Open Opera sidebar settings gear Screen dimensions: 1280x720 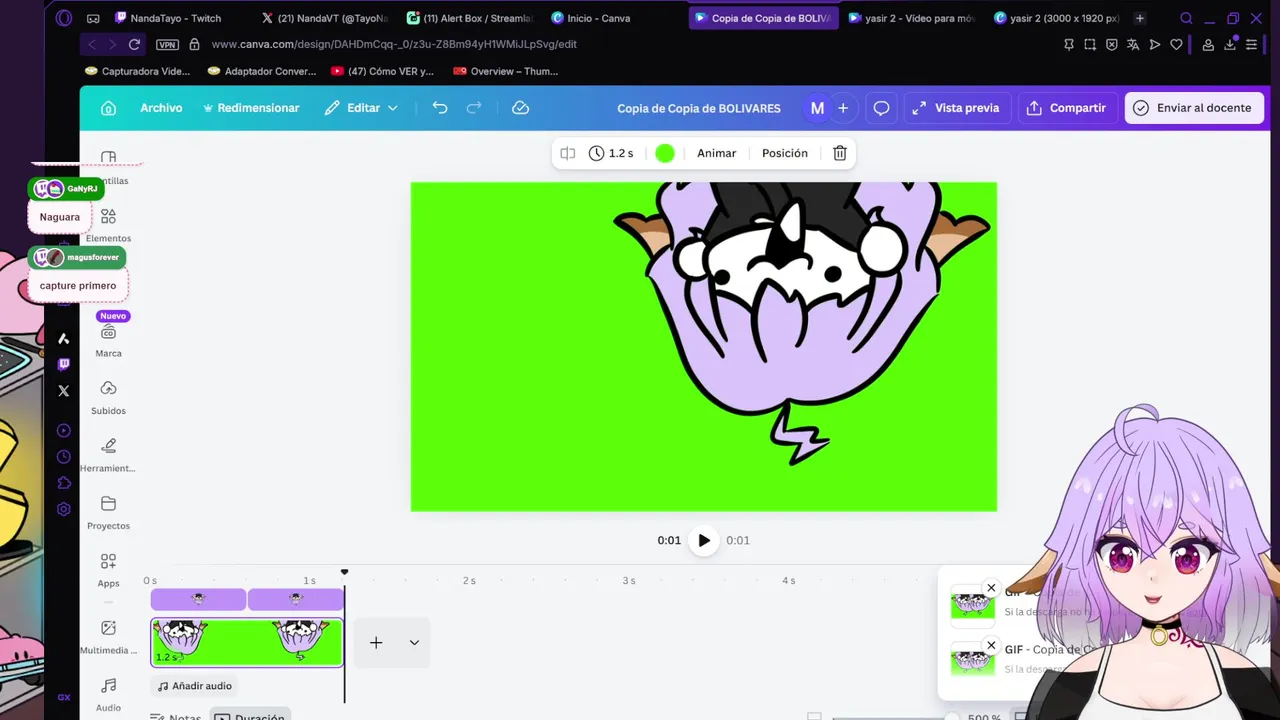(x=64, y=509)
